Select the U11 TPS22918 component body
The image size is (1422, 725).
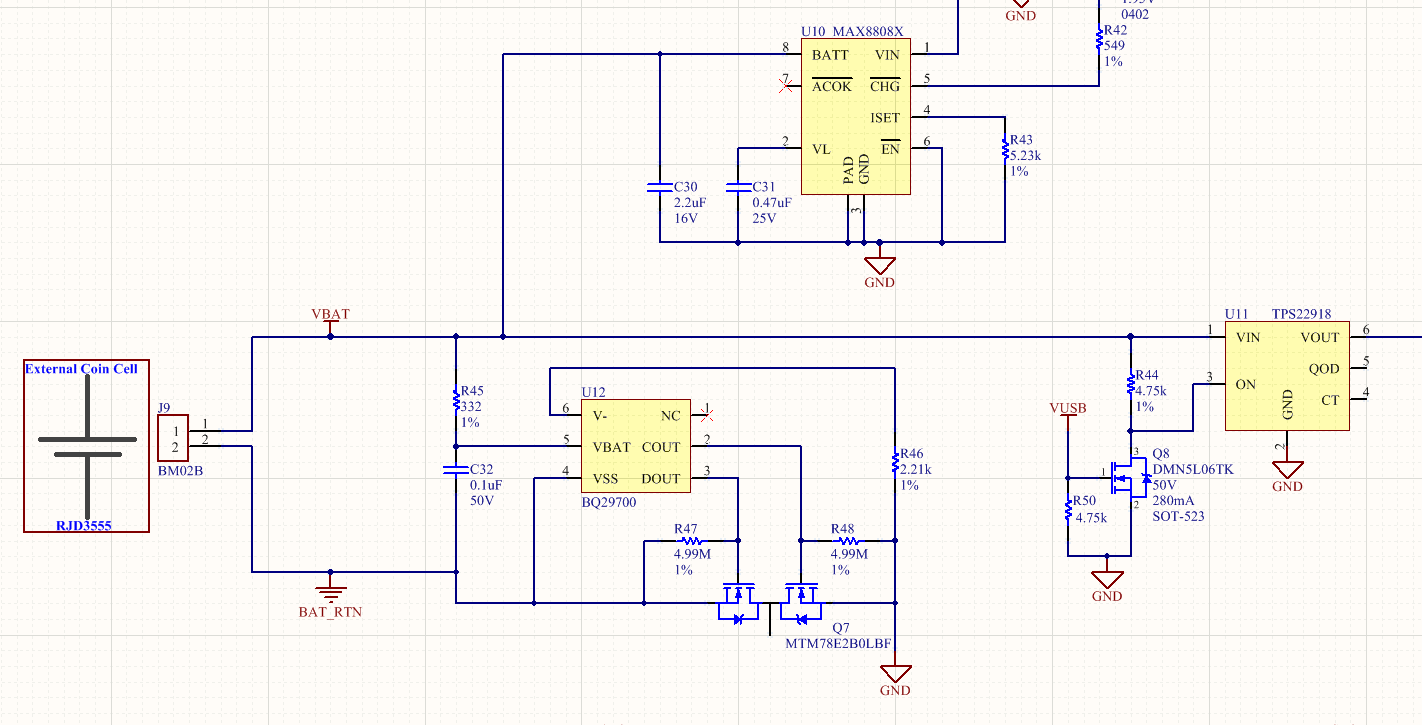click(1287, 375)
